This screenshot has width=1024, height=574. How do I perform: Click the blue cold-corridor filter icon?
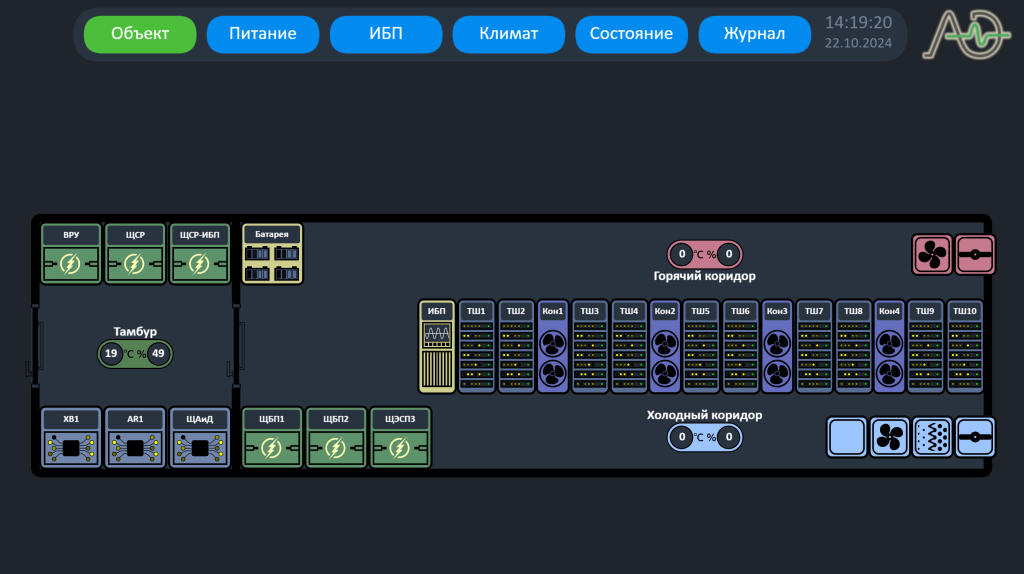[932, 438]
